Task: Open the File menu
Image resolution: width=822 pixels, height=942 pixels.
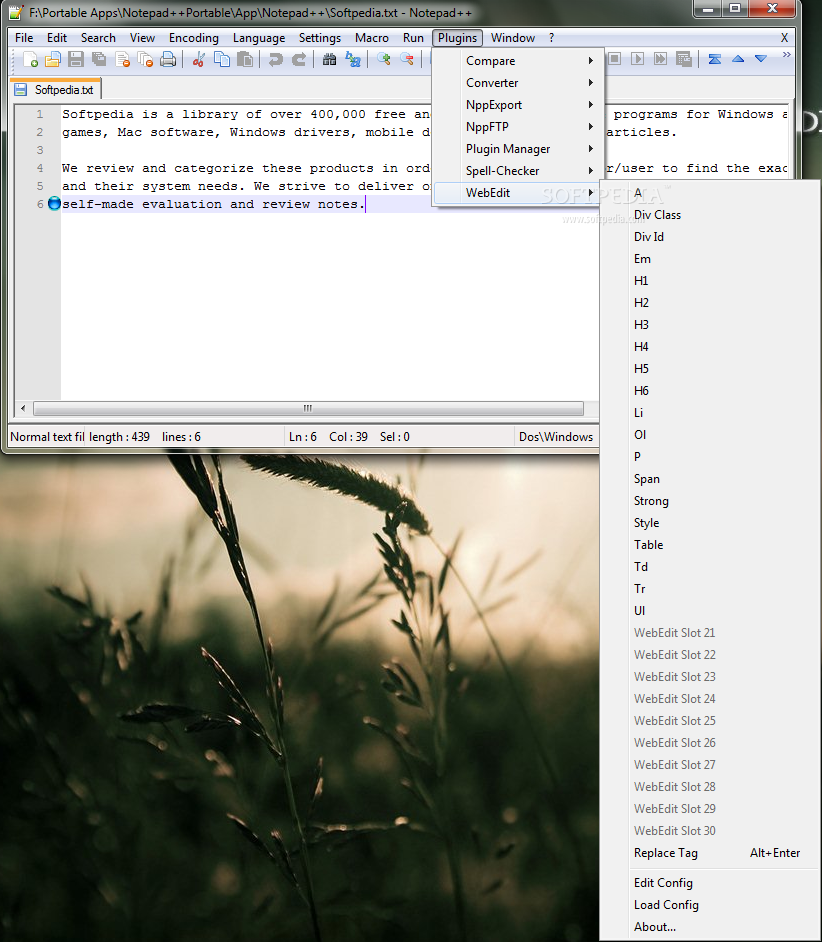Action: [x=24, y=38]
